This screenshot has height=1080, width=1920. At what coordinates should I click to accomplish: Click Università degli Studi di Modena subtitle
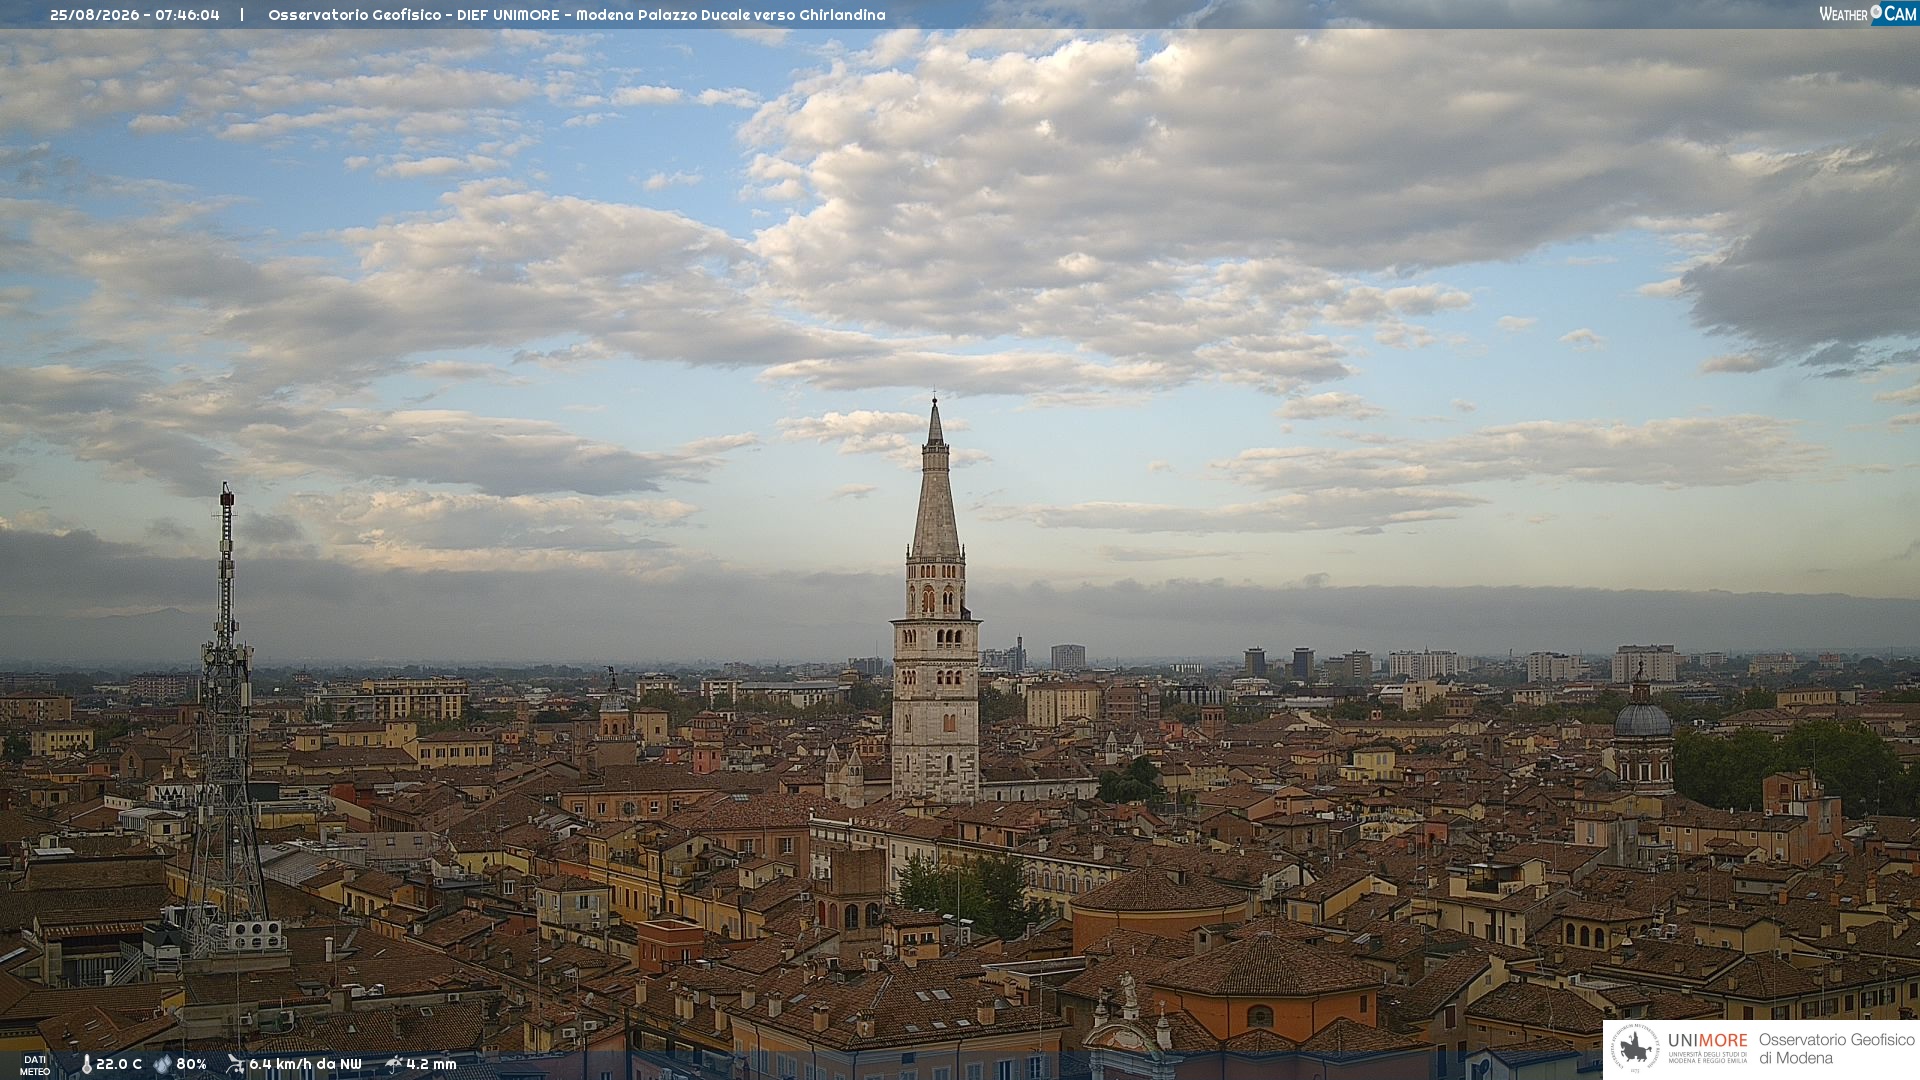(1707, 1058)
